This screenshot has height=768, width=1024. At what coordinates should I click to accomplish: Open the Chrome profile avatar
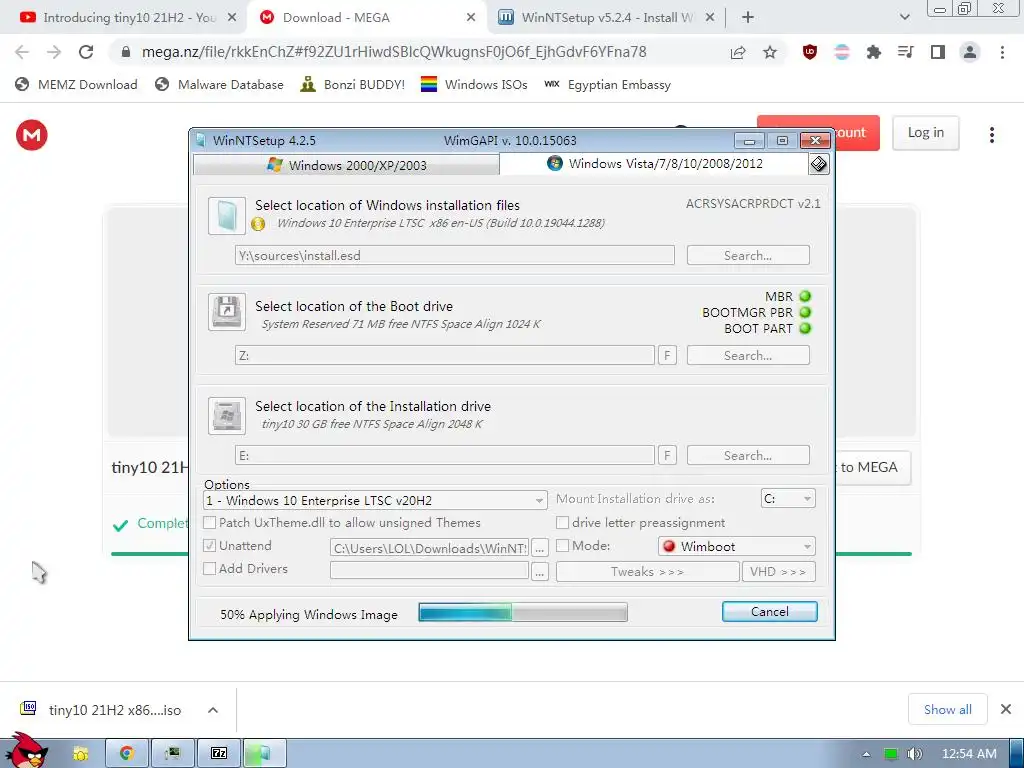click(970, 52)
